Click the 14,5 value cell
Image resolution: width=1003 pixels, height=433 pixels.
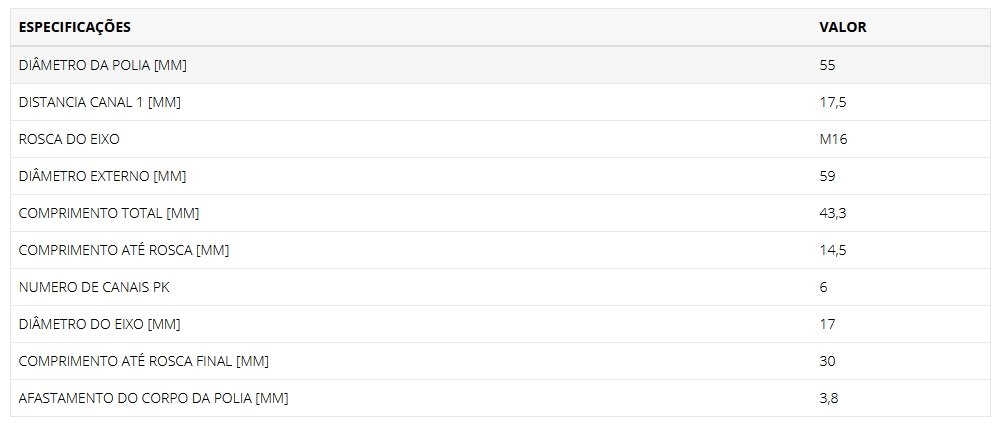[833, 251]
